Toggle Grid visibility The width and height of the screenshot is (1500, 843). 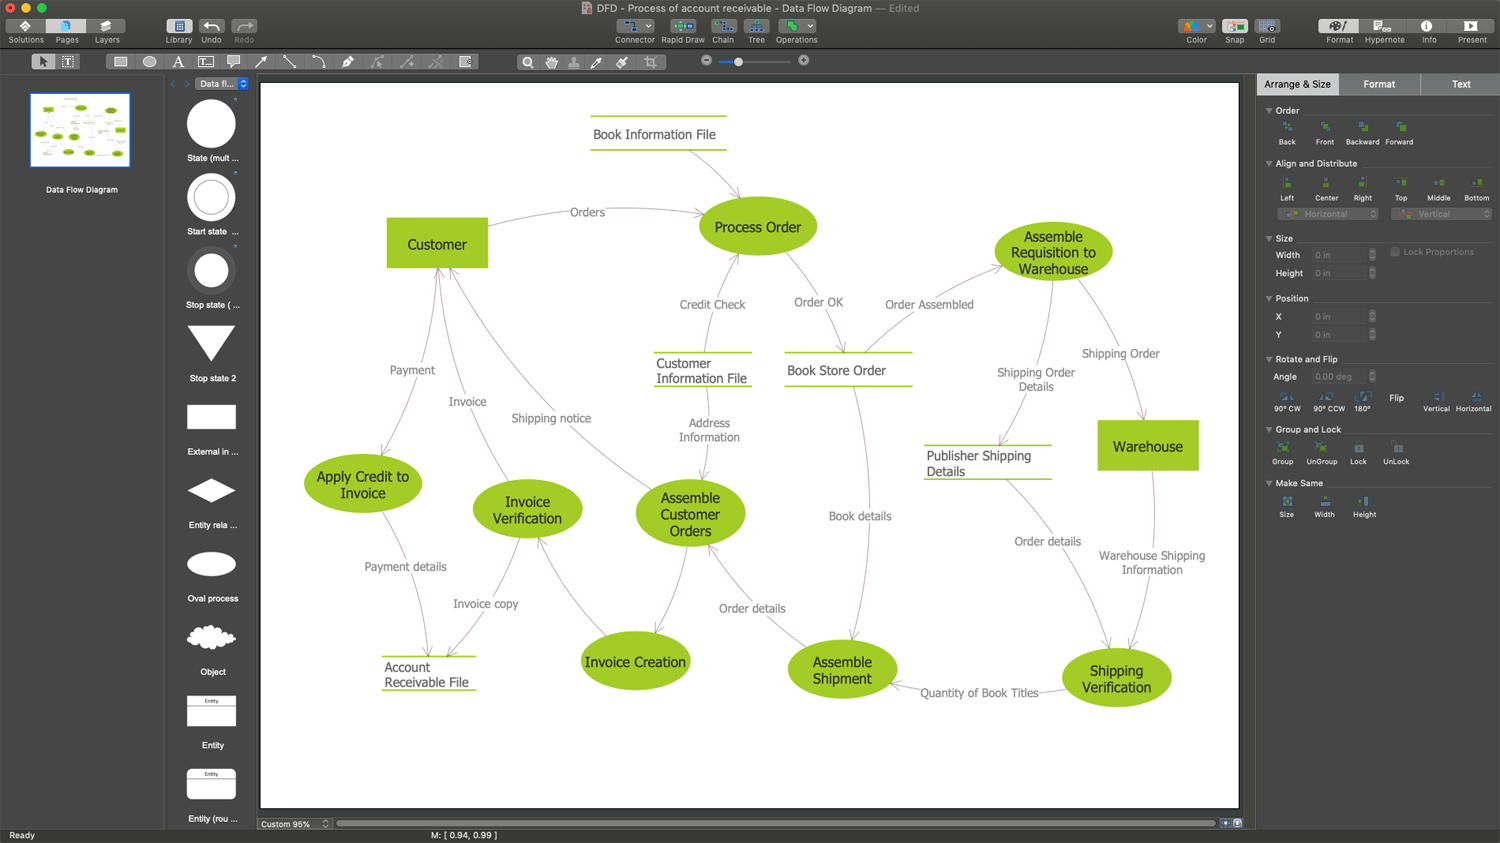pos(1267,28)
